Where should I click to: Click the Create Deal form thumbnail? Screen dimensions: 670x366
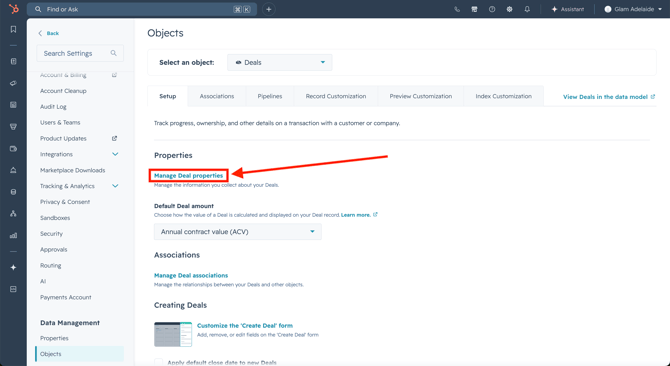tap(173, 334)
